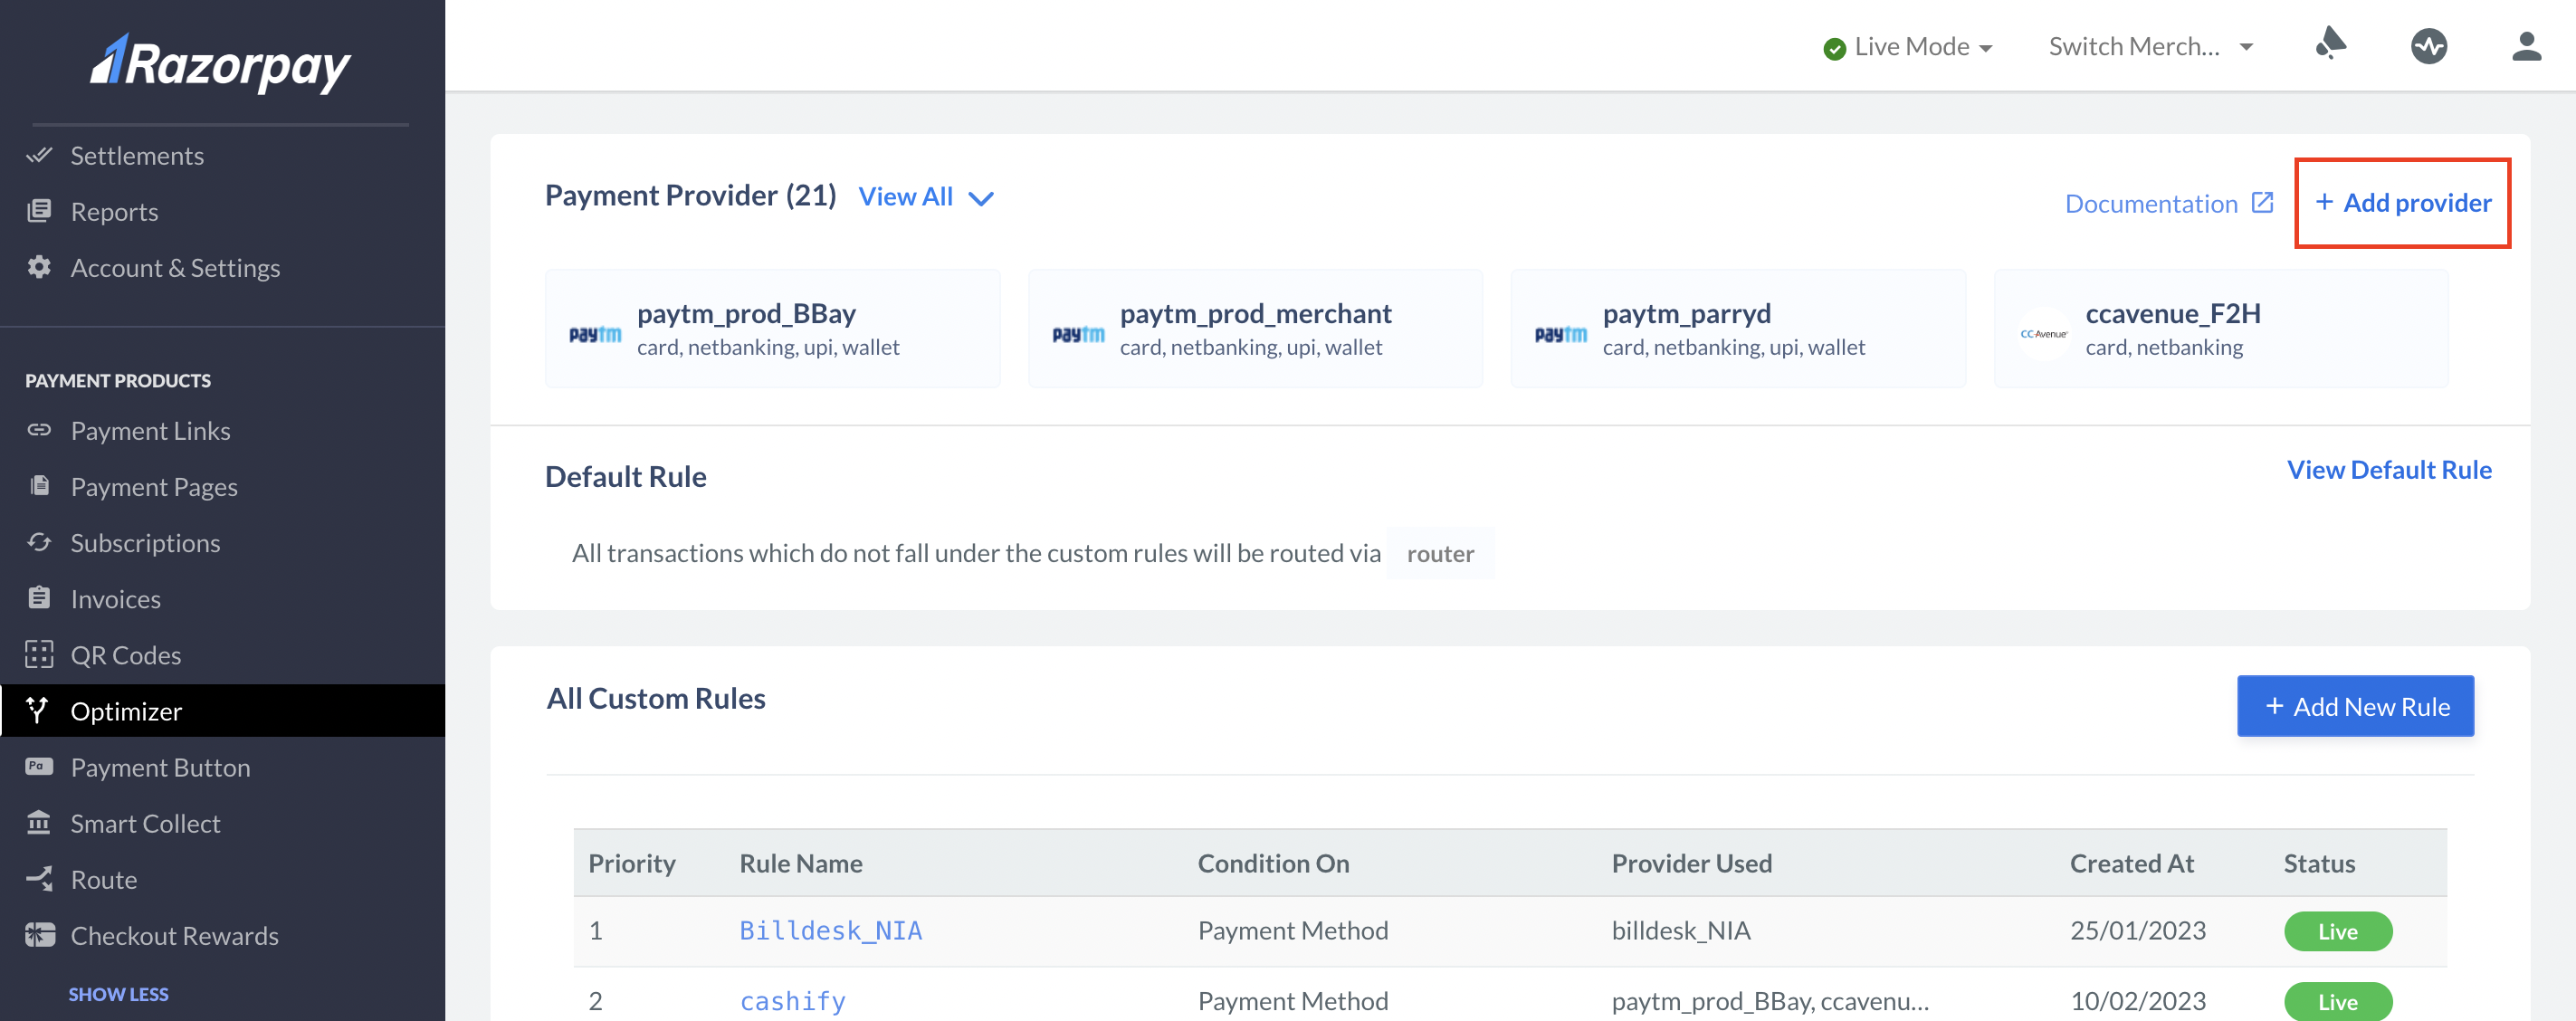Image resolution: width=2576 pixels, height=1021 pixels.
Task: Select the paytm_parryd provider card
Action: [x=1738, y=328]
